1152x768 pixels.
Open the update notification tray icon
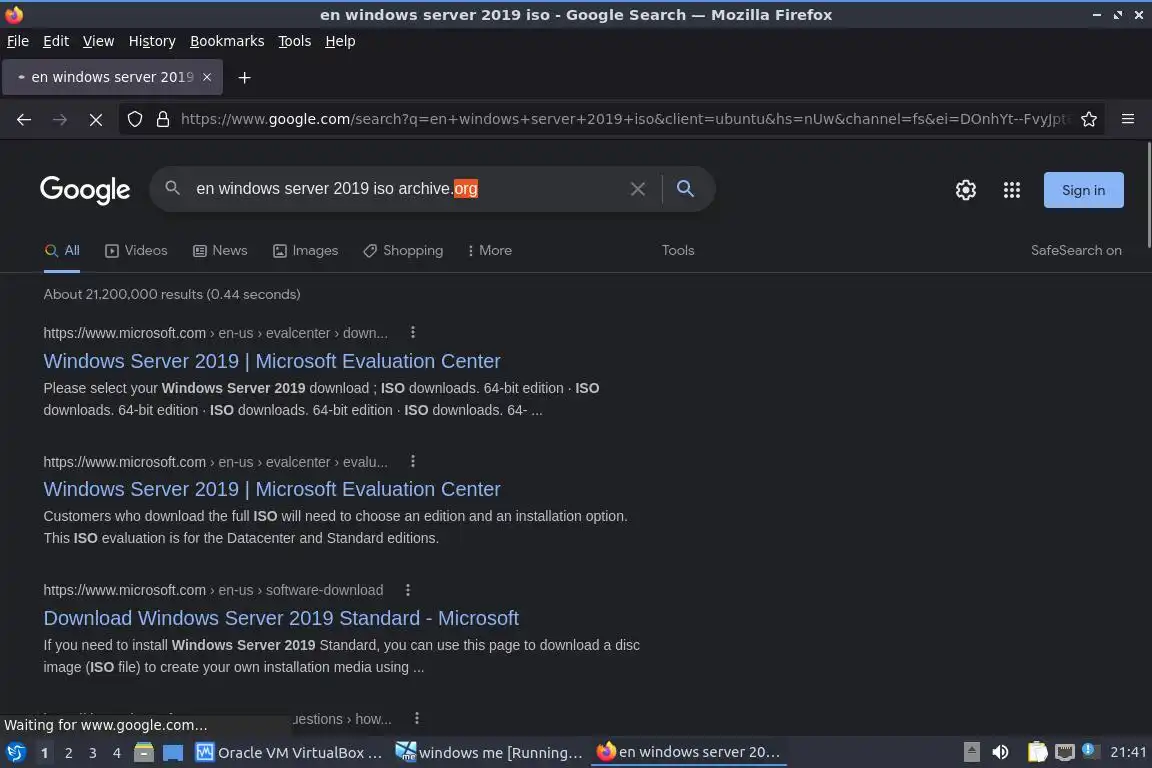tap(1090, 751)
